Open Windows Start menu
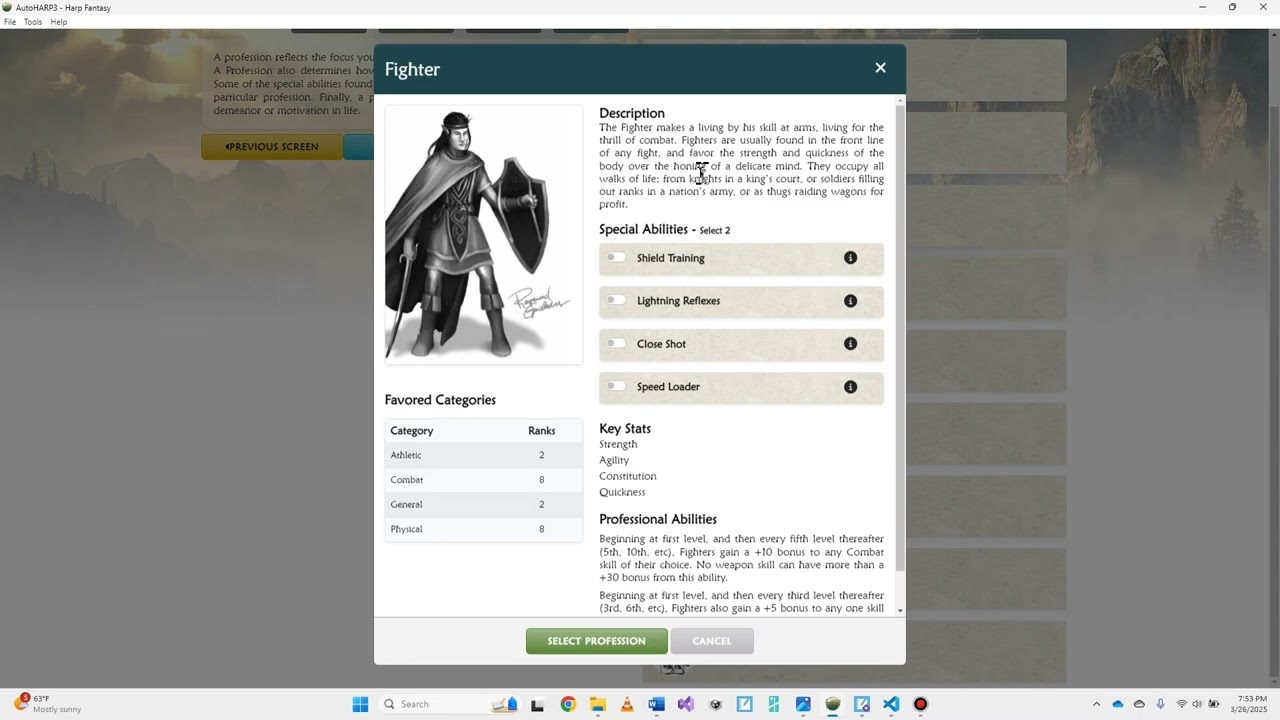Screen dimensions: 1280x720 pyautogui.click(x=360, y=704)
